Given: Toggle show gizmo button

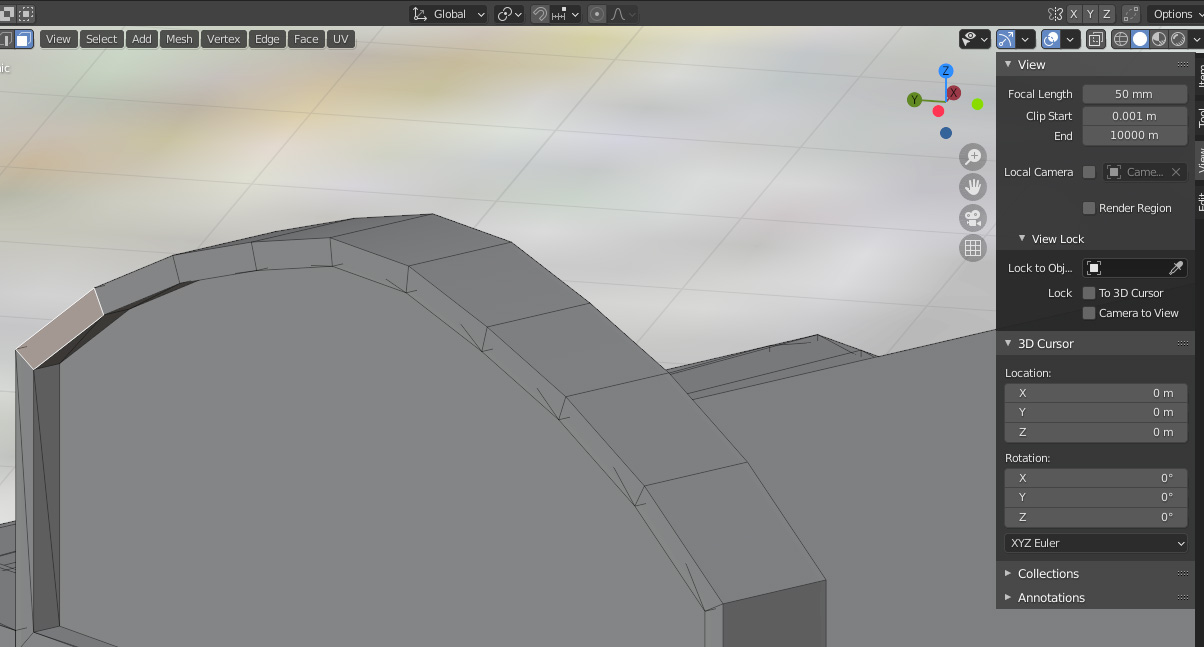Looking at the screenshot, I should 1006,39.
